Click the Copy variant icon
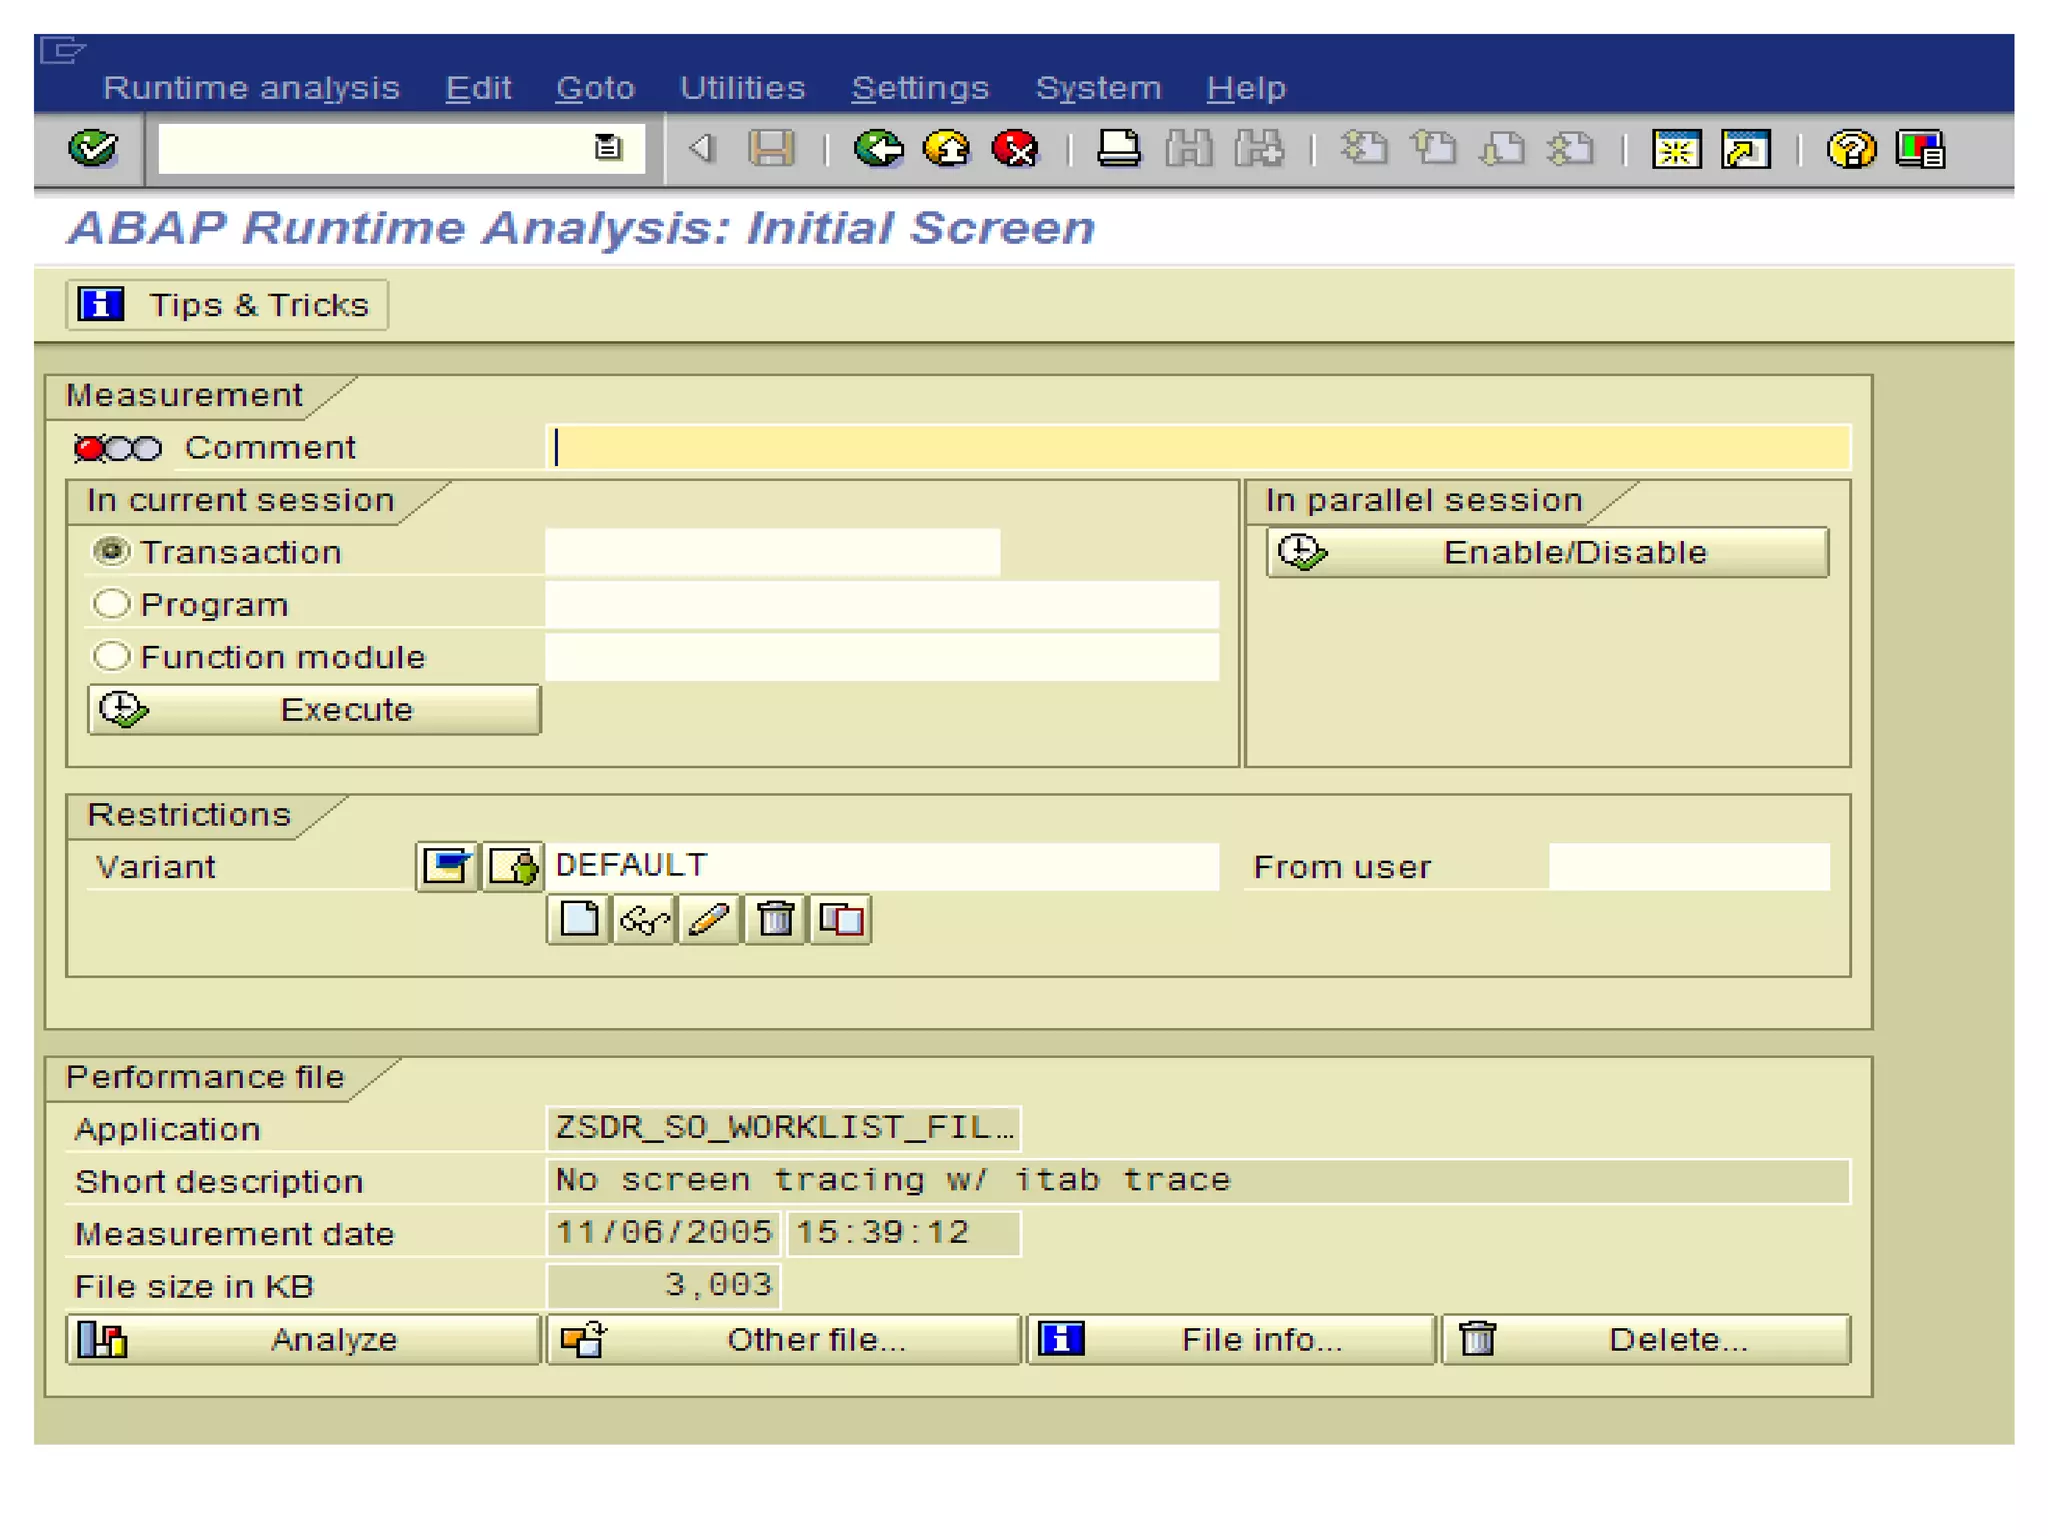 point(840,918)
